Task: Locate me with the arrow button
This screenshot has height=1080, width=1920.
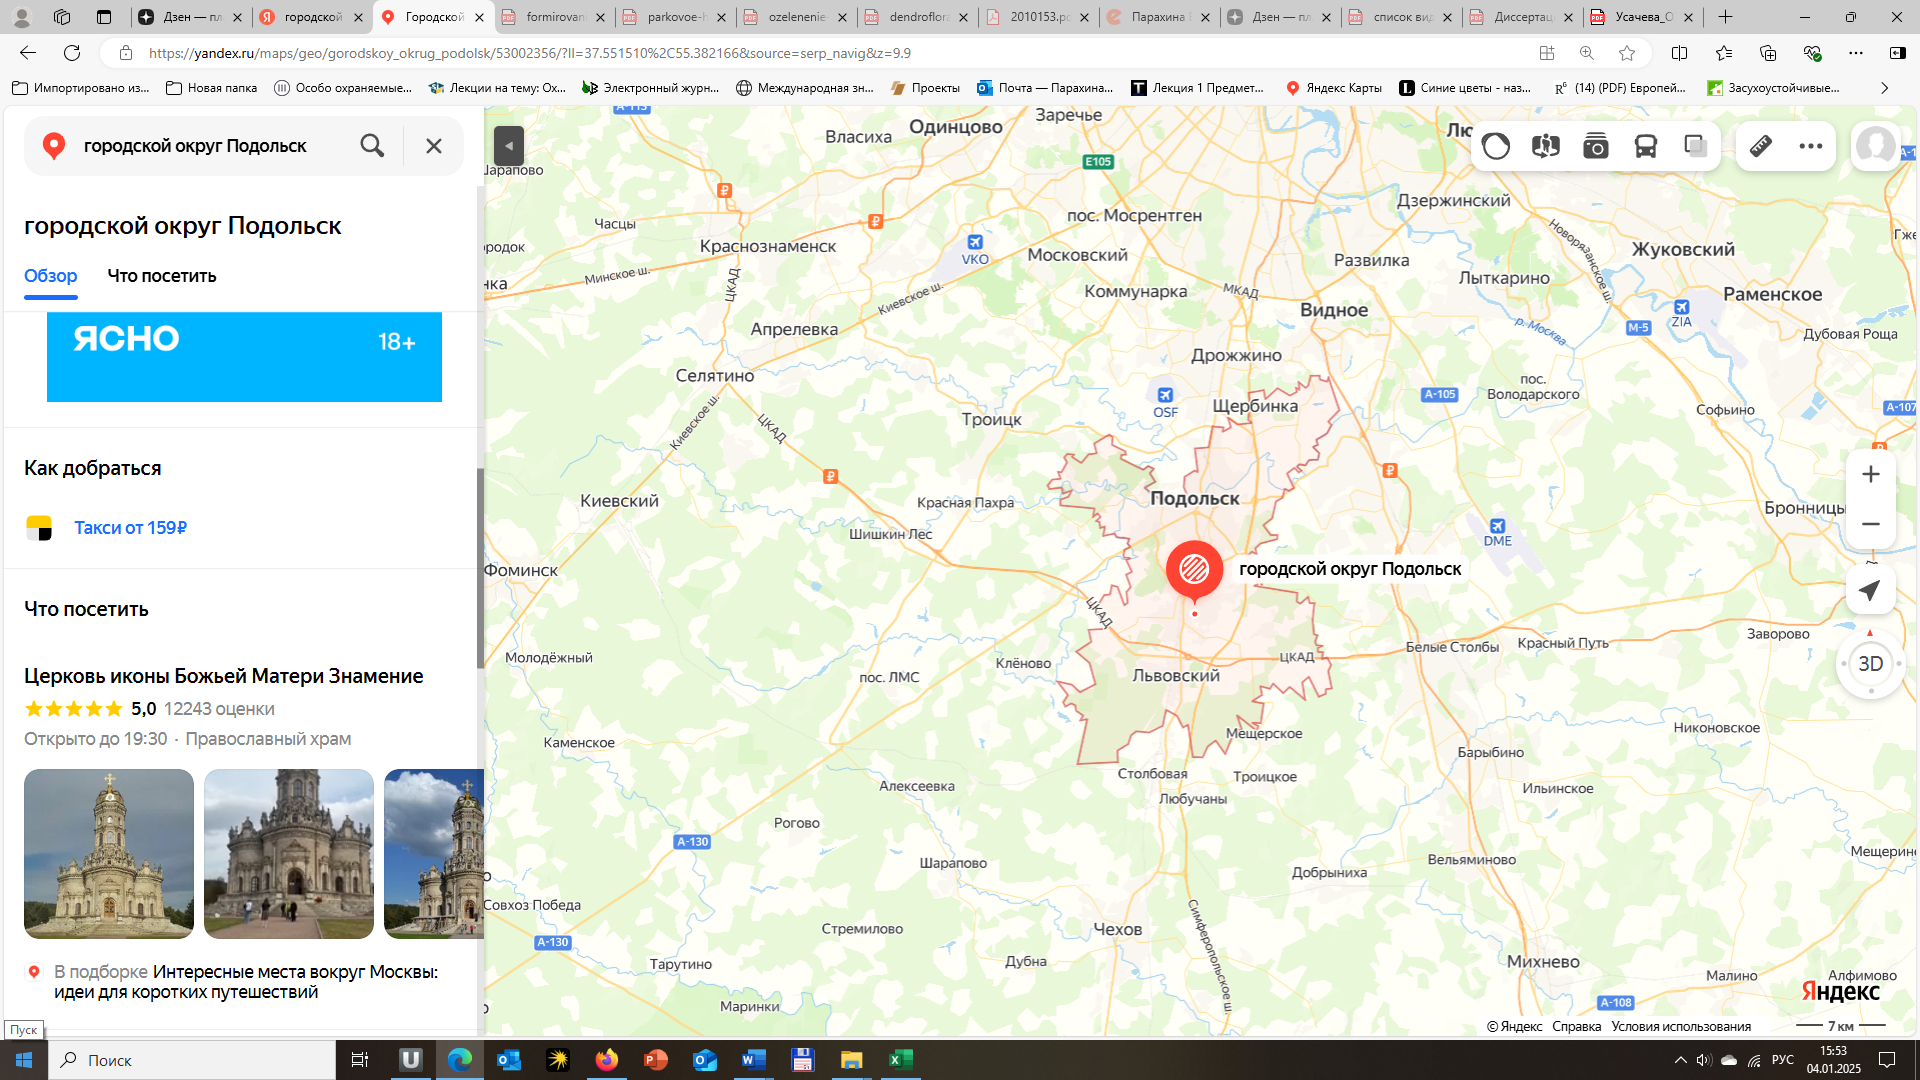Action: tap(1870, 590)
